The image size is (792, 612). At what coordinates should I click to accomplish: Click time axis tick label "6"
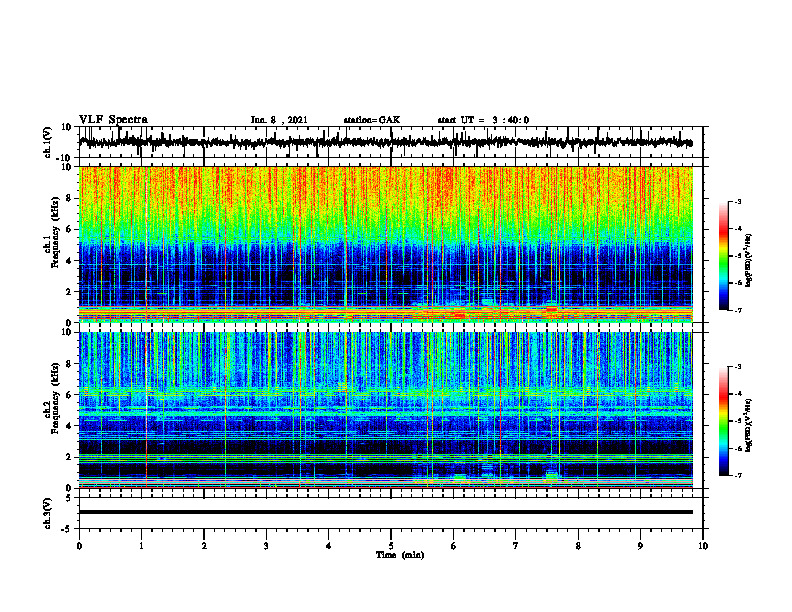(x=454, y=546)
